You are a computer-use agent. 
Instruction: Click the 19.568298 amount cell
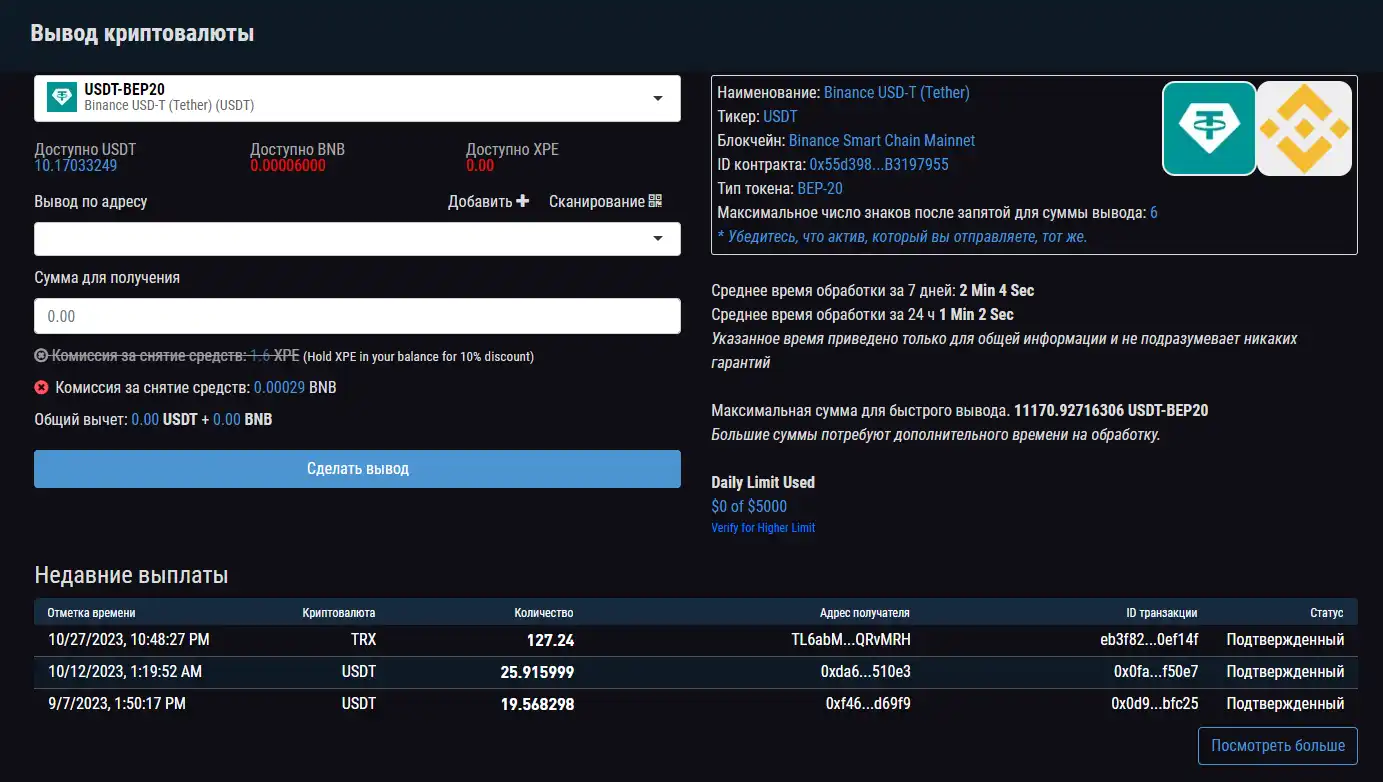[x=537, y=704]
